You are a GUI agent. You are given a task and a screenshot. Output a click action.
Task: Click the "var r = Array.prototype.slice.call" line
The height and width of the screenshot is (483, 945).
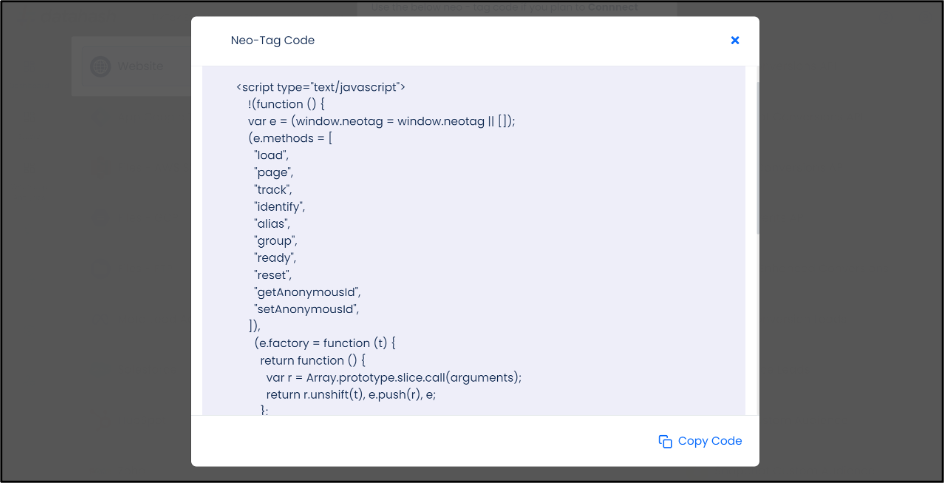point(394,377)
